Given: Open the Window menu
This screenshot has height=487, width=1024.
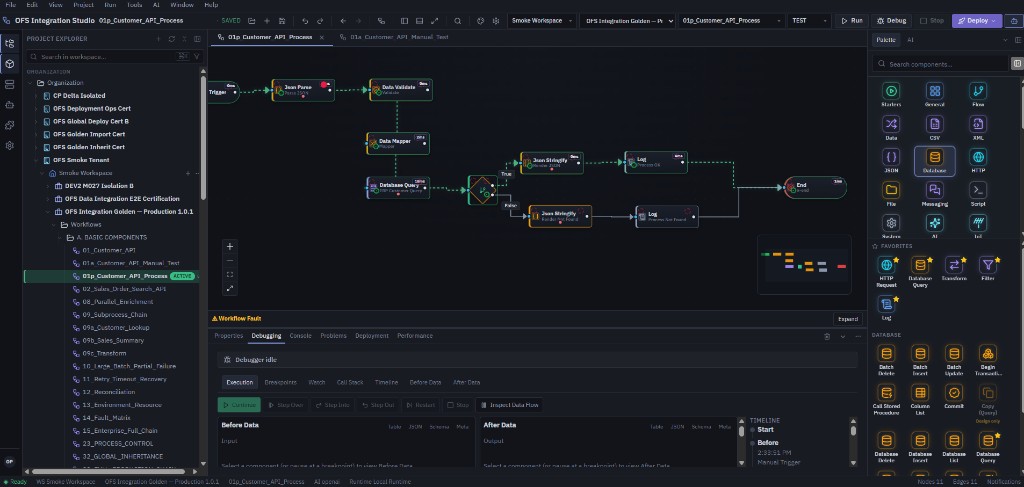Looking at the screenshot, I should point(182,5).
